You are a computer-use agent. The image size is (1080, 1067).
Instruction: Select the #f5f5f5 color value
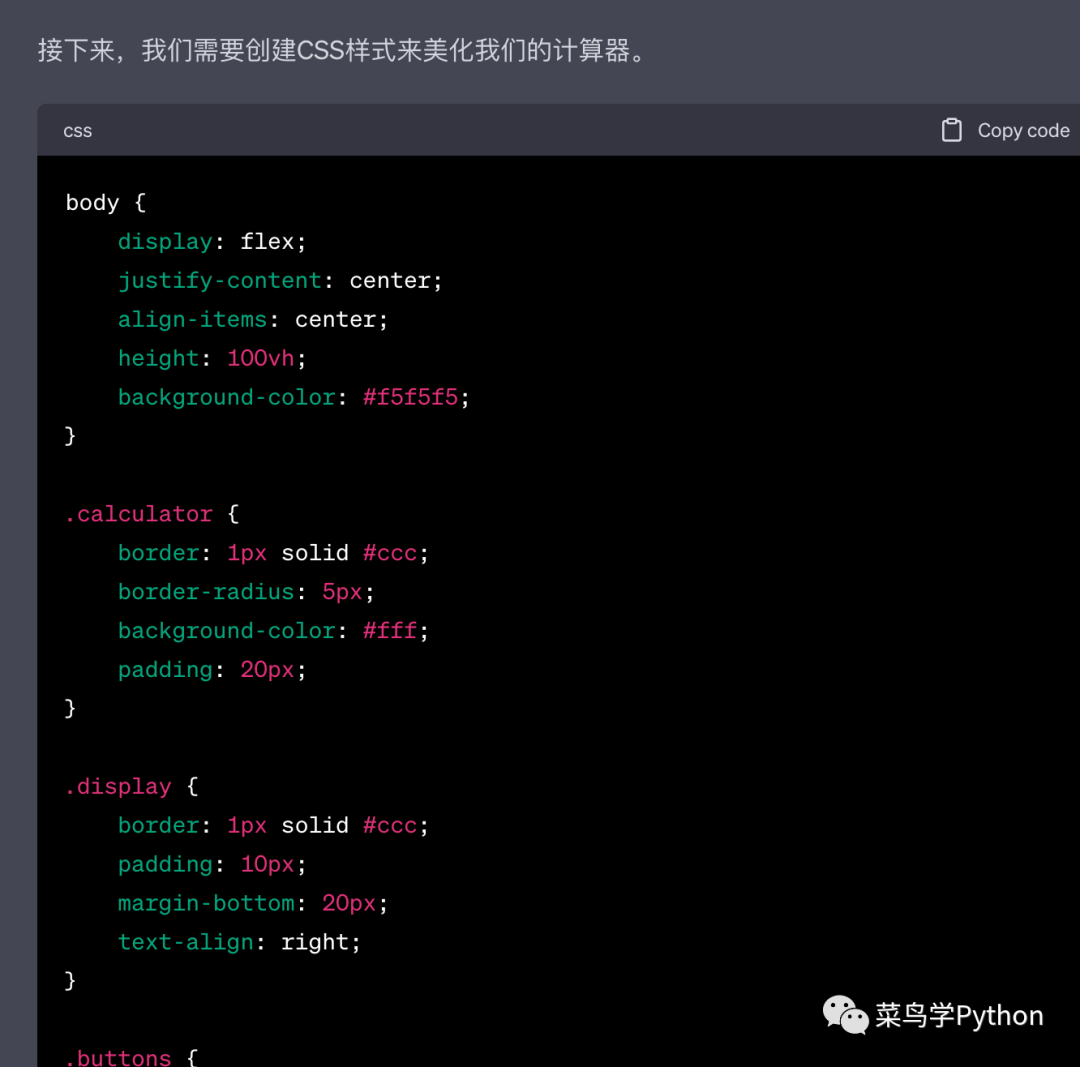pos(410,397)
